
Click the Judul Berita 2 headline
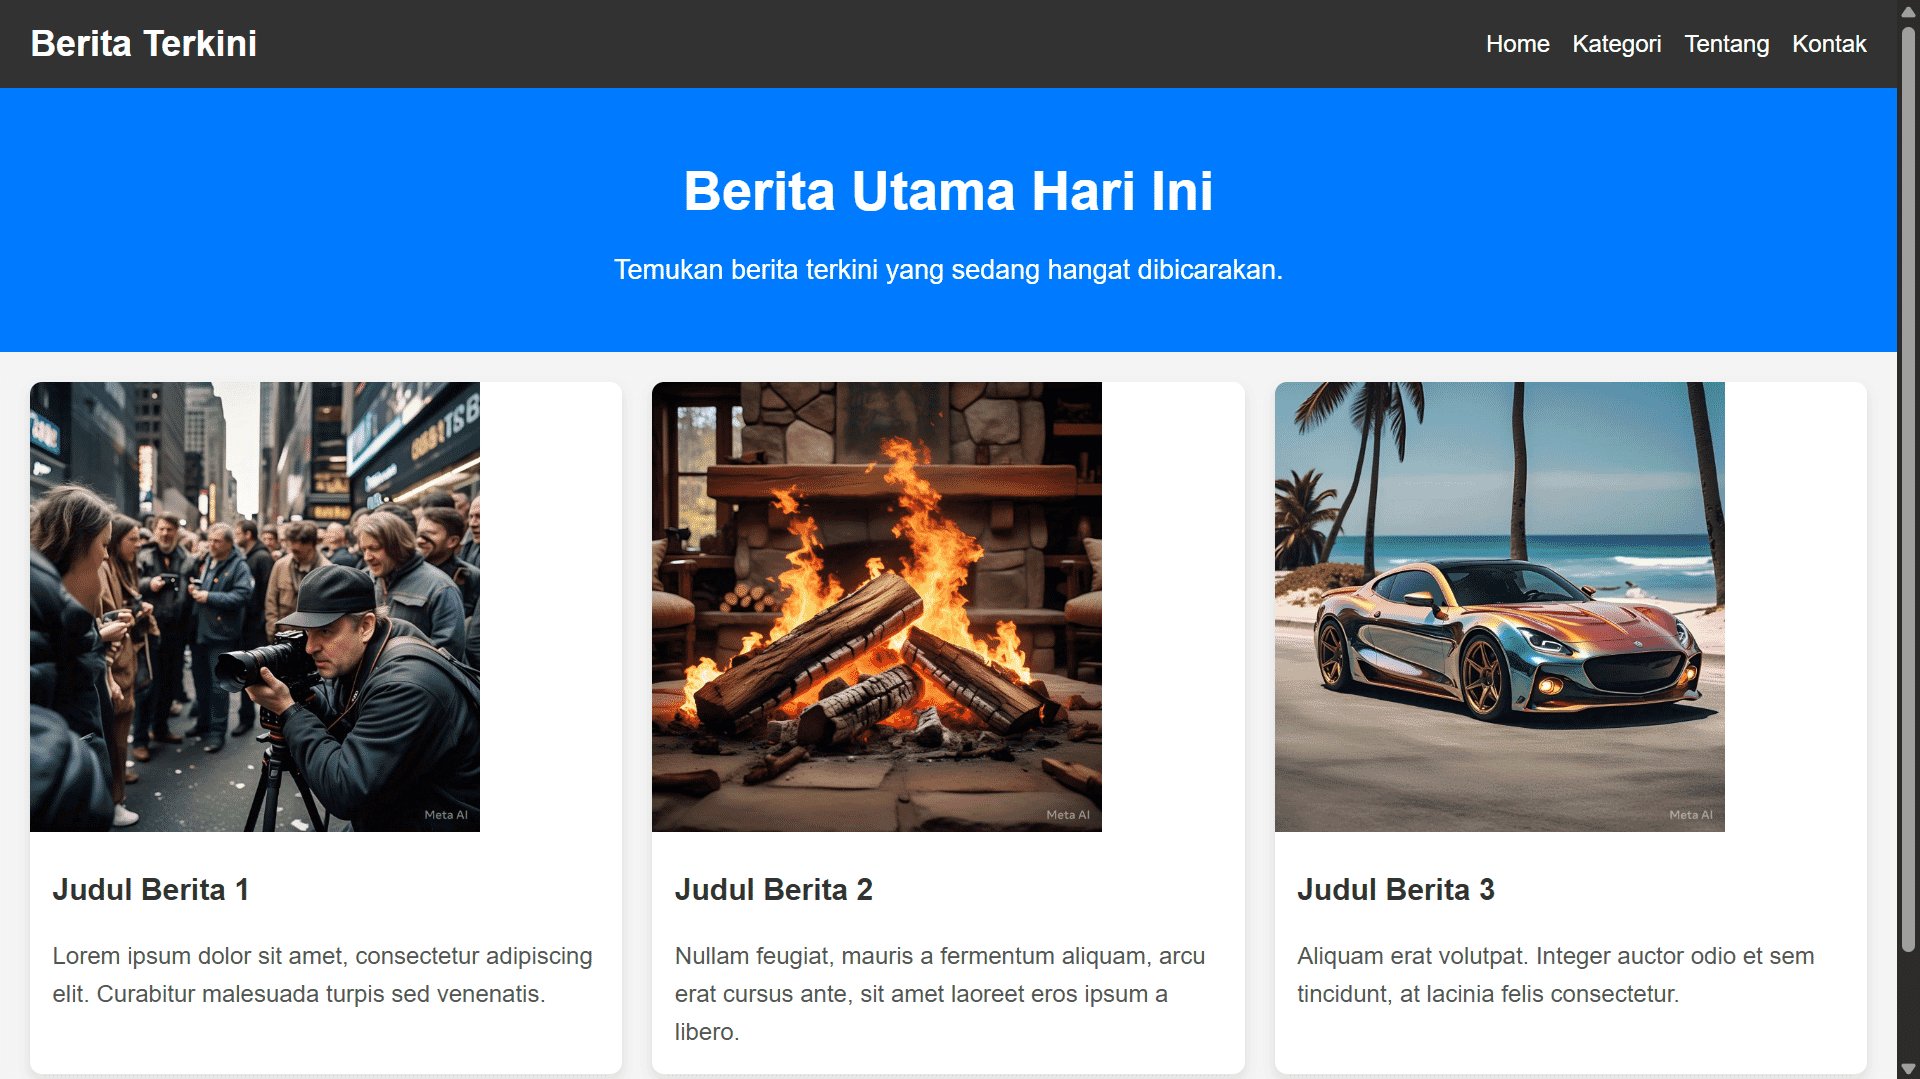tap(773, 889)
